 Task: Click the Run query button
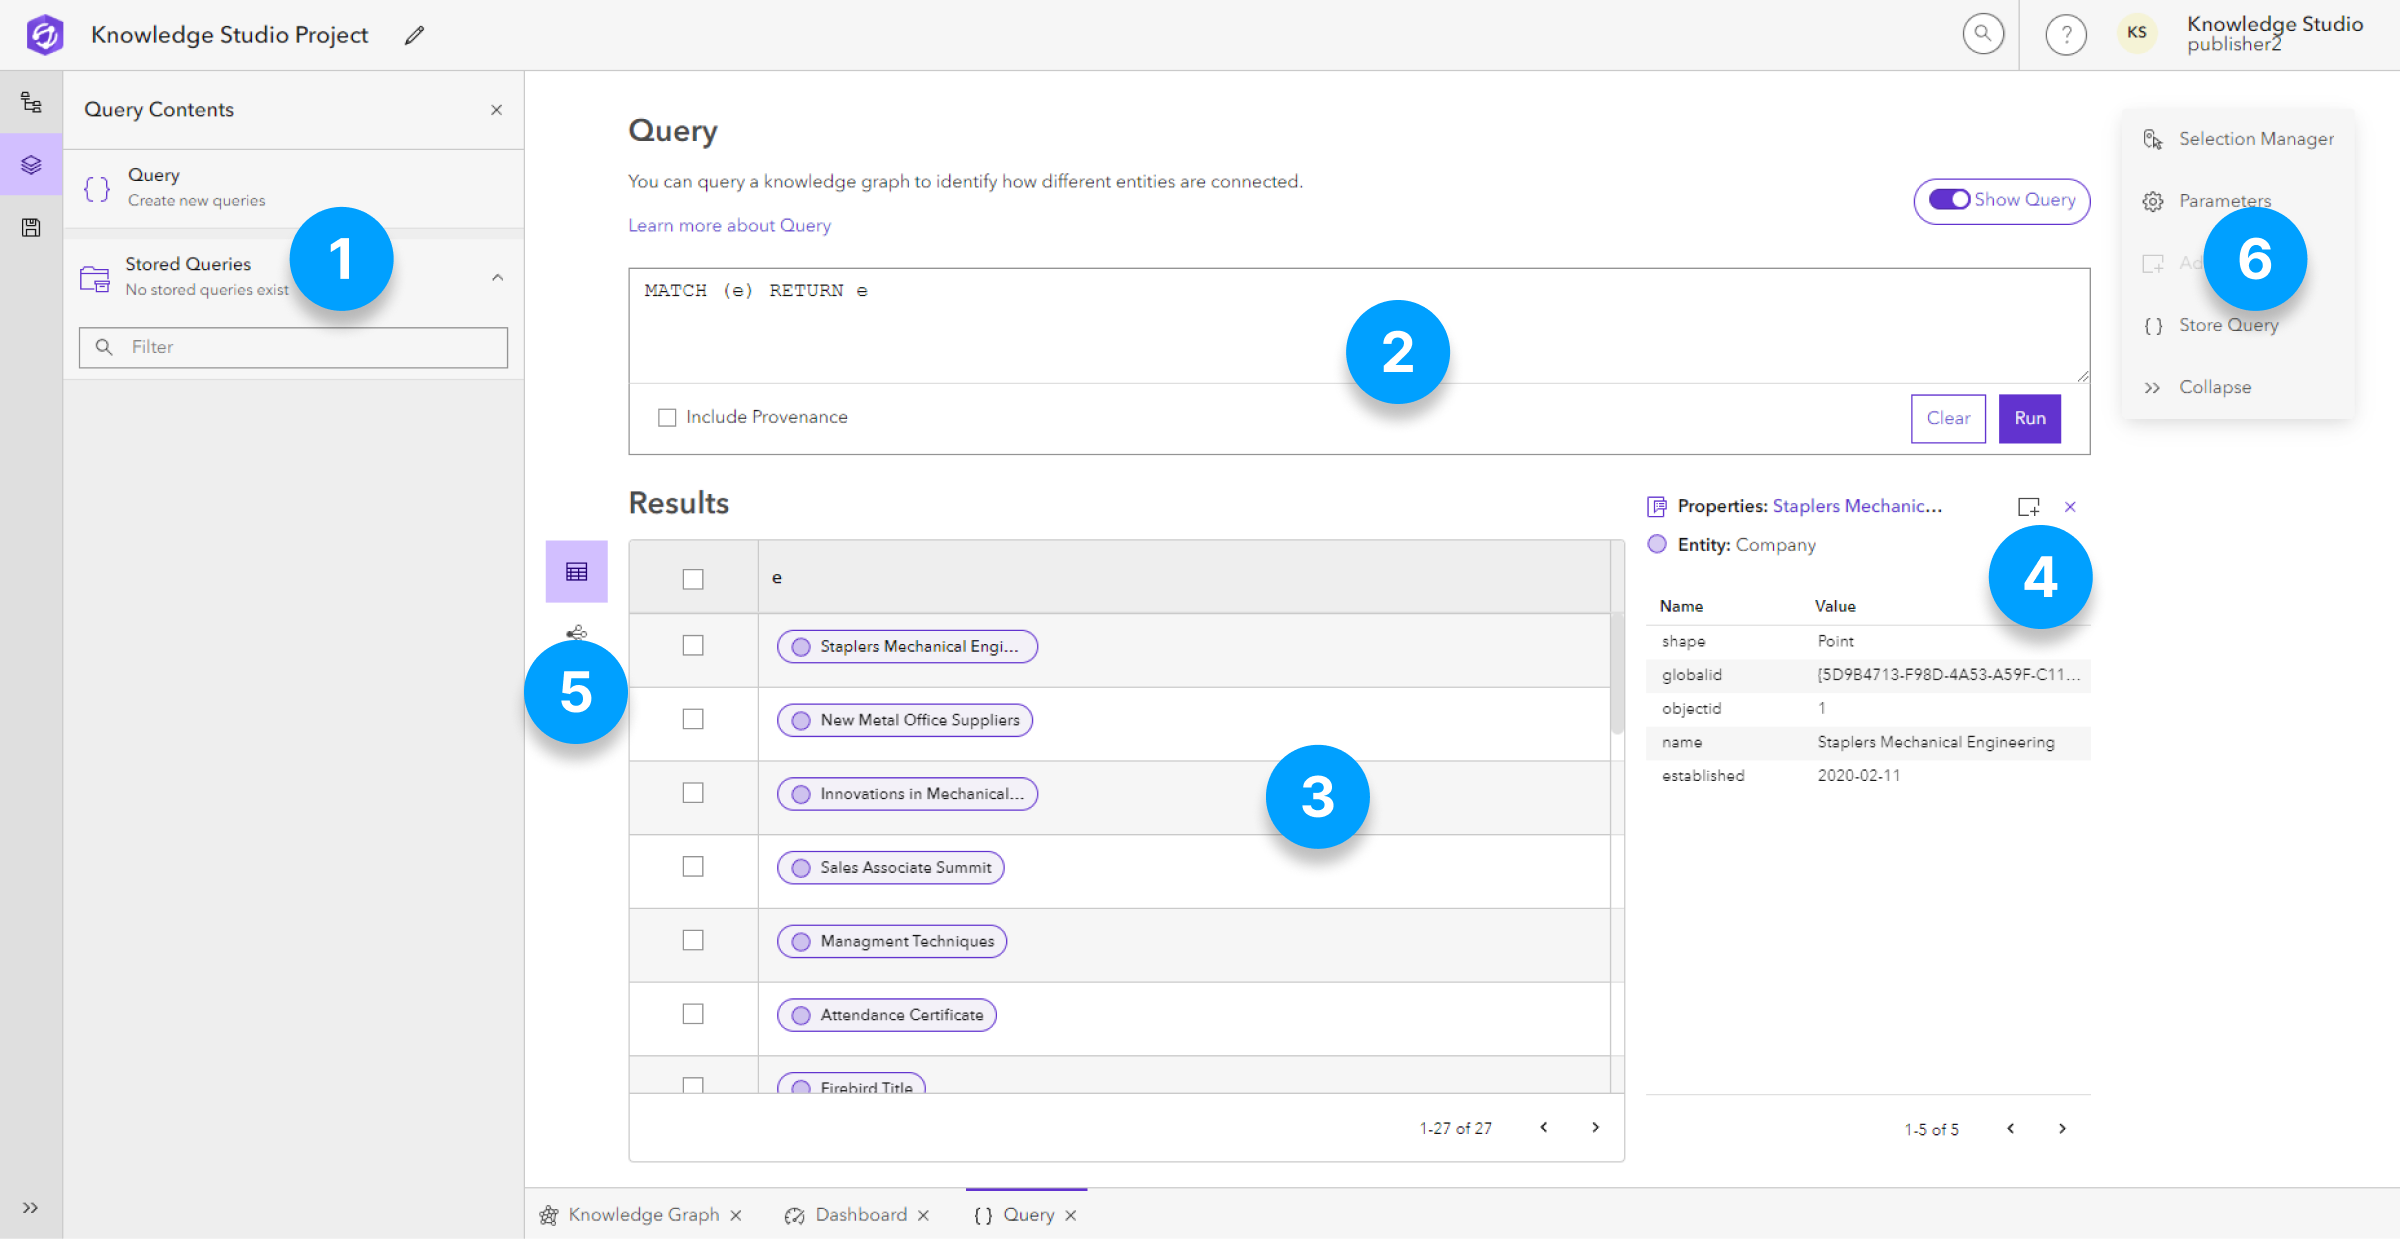tap(2029, 417)
